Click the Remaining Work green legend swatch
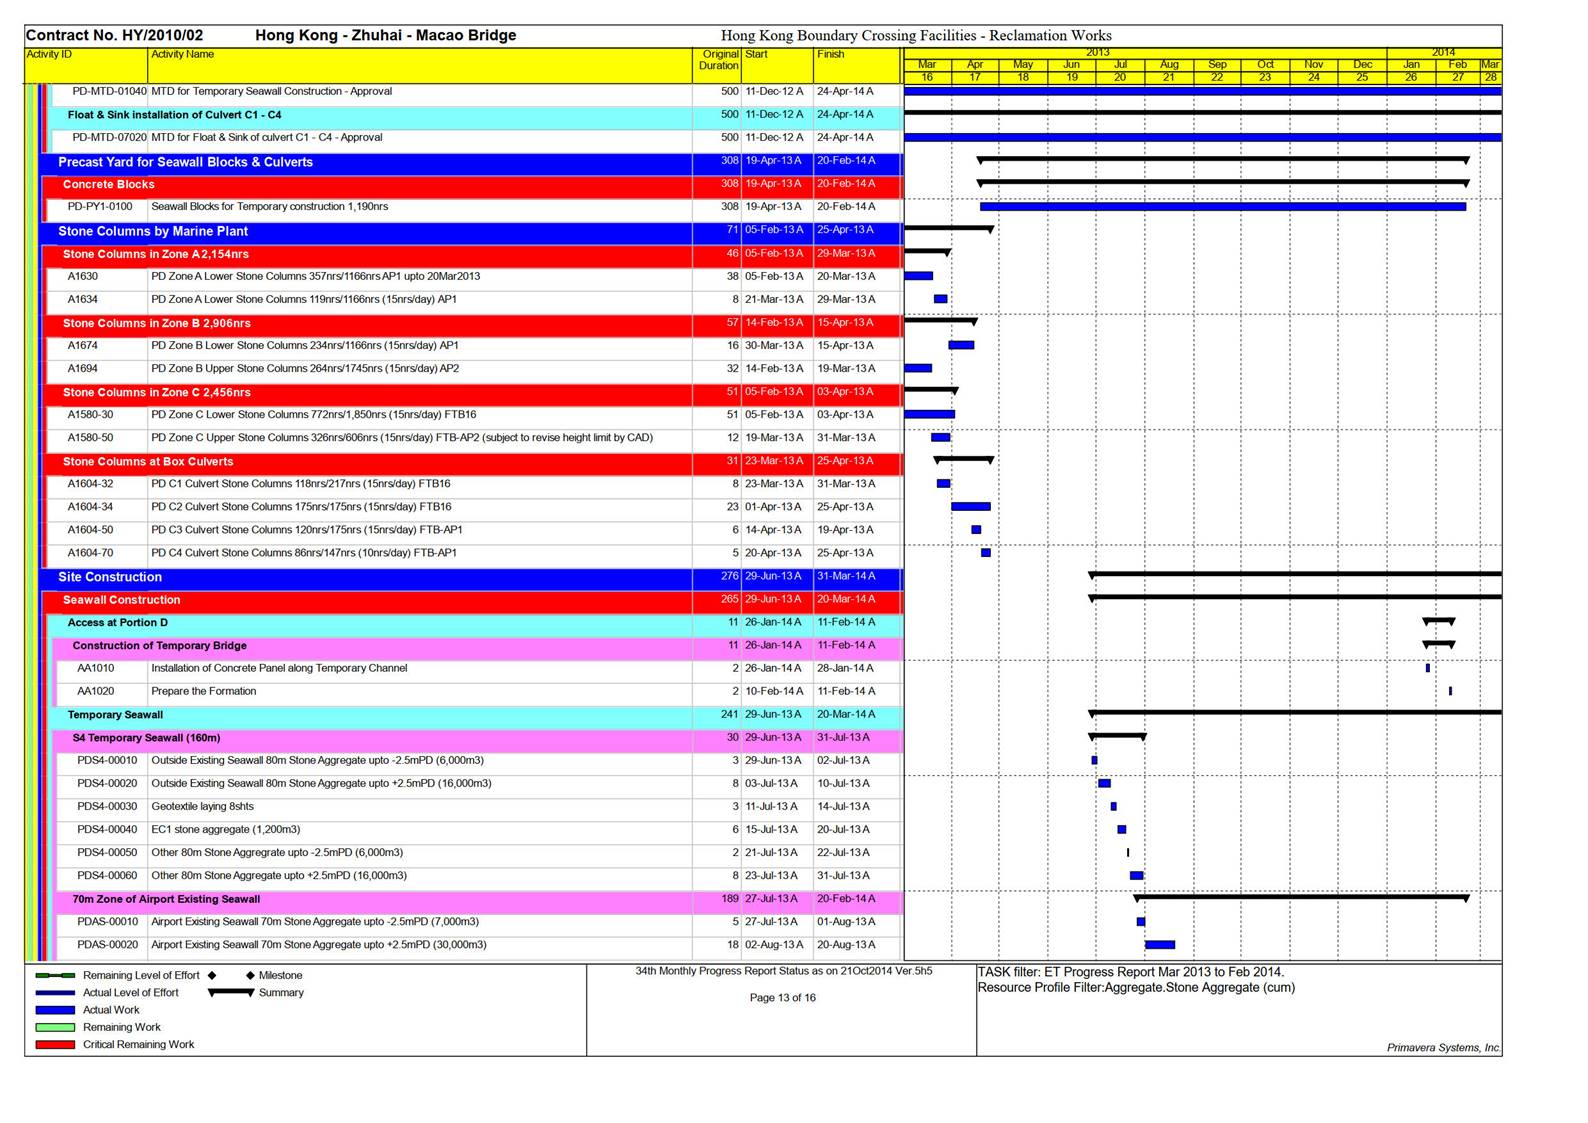This screenshot has height=1123, width=1588. click(x=55, y=1027)
